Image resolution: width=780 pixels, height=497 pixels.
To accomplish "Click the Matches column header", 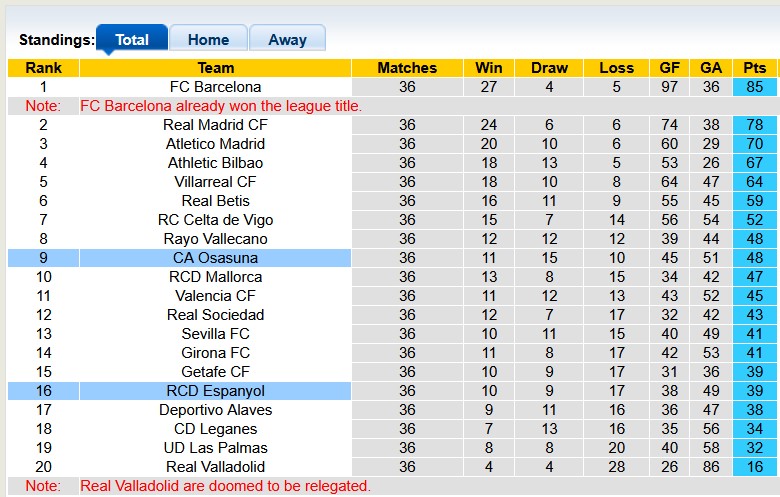I will pyautogui.click(x=407, y=68).
